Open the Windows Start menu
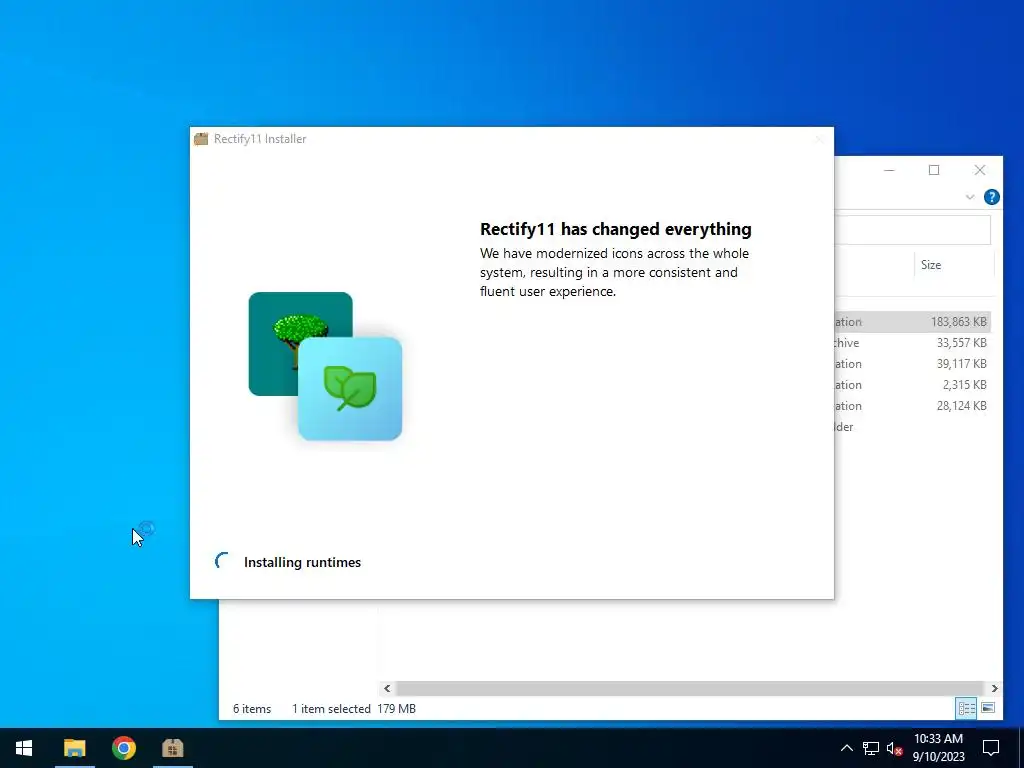Screen dimensions: 1024x768 point(24,748)
